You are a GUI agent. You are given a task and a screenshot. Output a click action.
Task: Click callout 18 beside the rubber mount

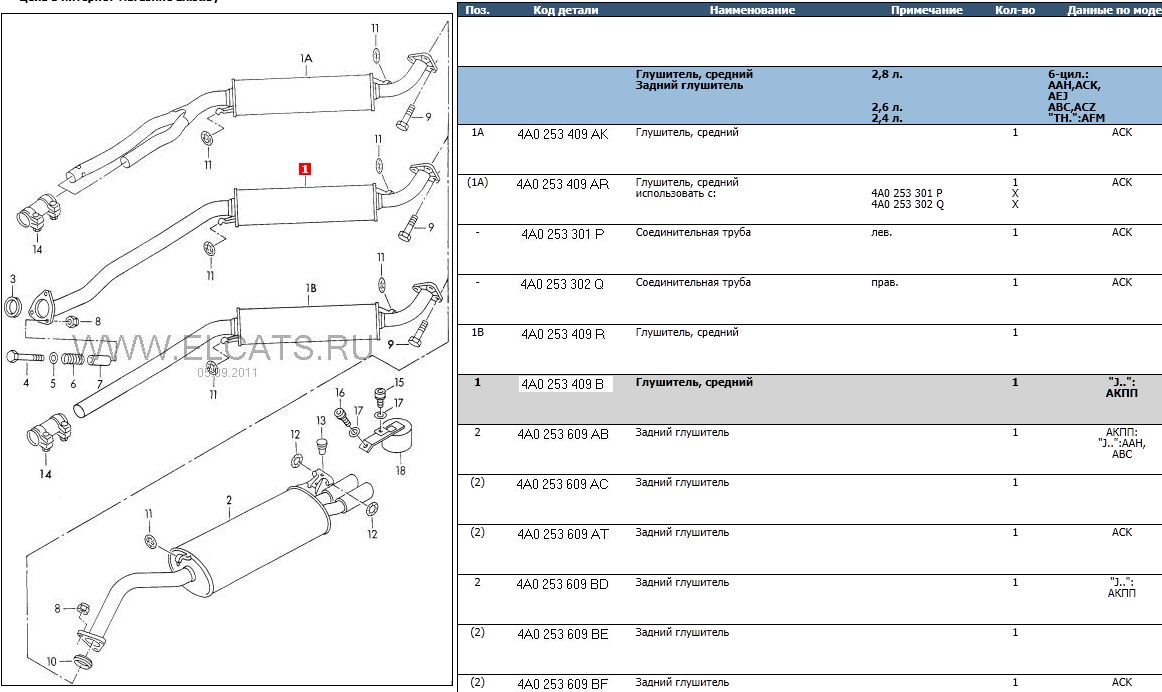click(401, 469)
